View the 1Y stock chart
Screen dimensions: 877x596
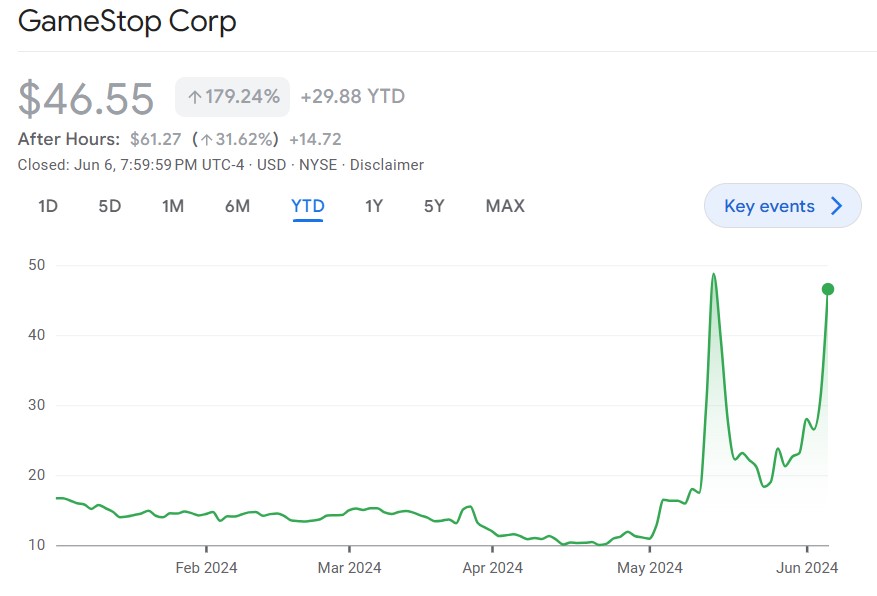pos(373,206)
